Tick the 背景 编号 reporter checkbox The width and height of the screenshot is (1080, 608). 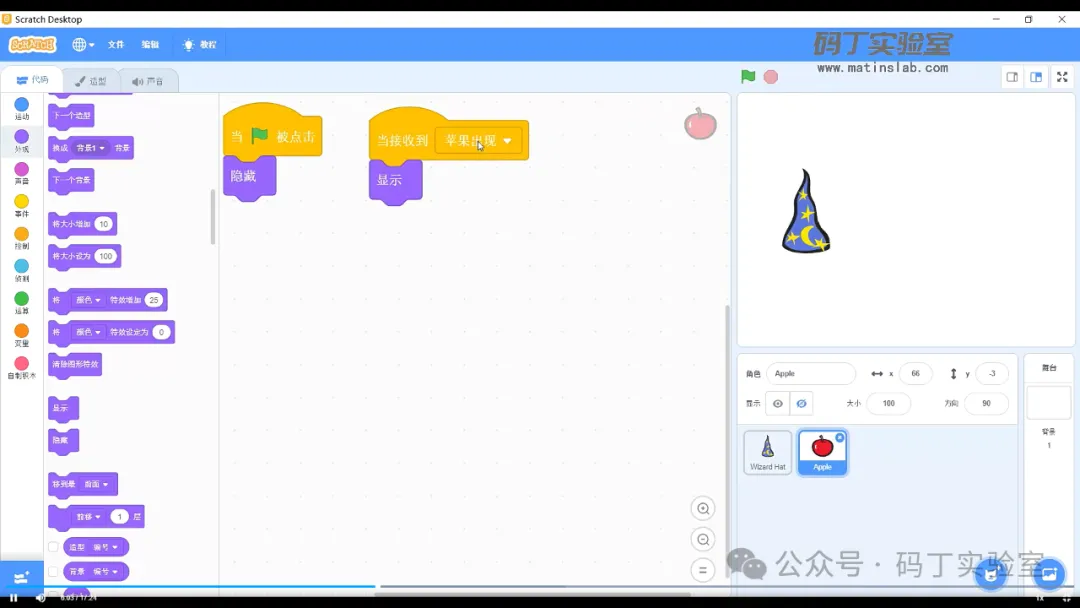click(53, 572)
